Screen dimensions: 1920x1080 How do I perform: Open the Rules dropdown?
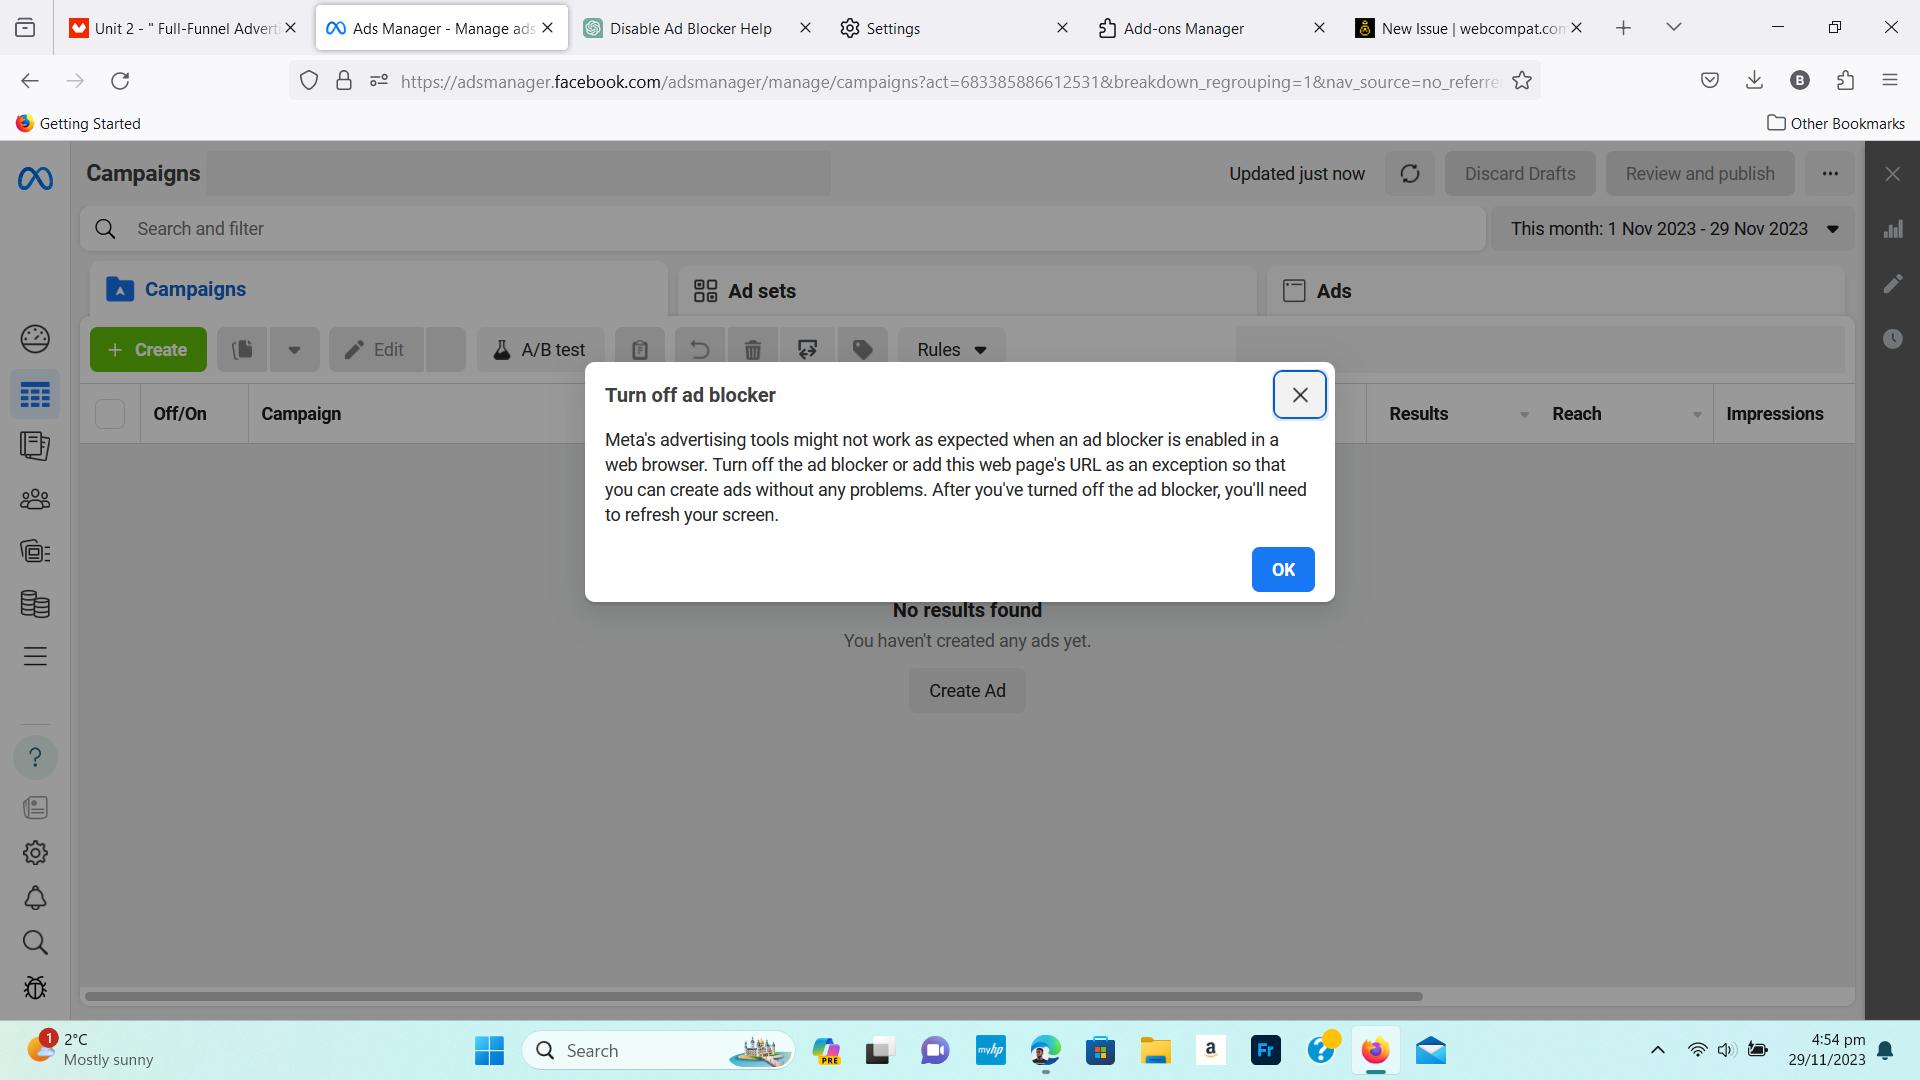[951, 350]
